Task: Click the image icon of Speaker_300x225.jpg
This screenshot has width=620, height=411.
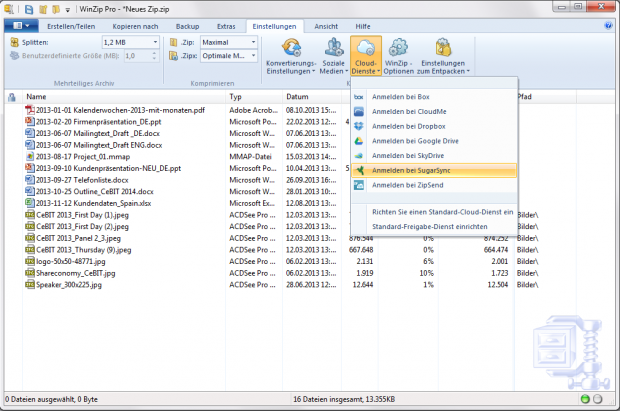Action: tap(30, 284)
